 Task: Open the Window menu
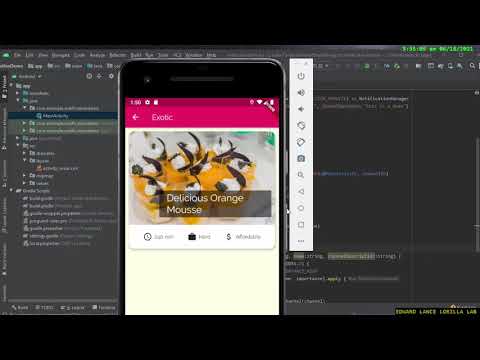193,55
